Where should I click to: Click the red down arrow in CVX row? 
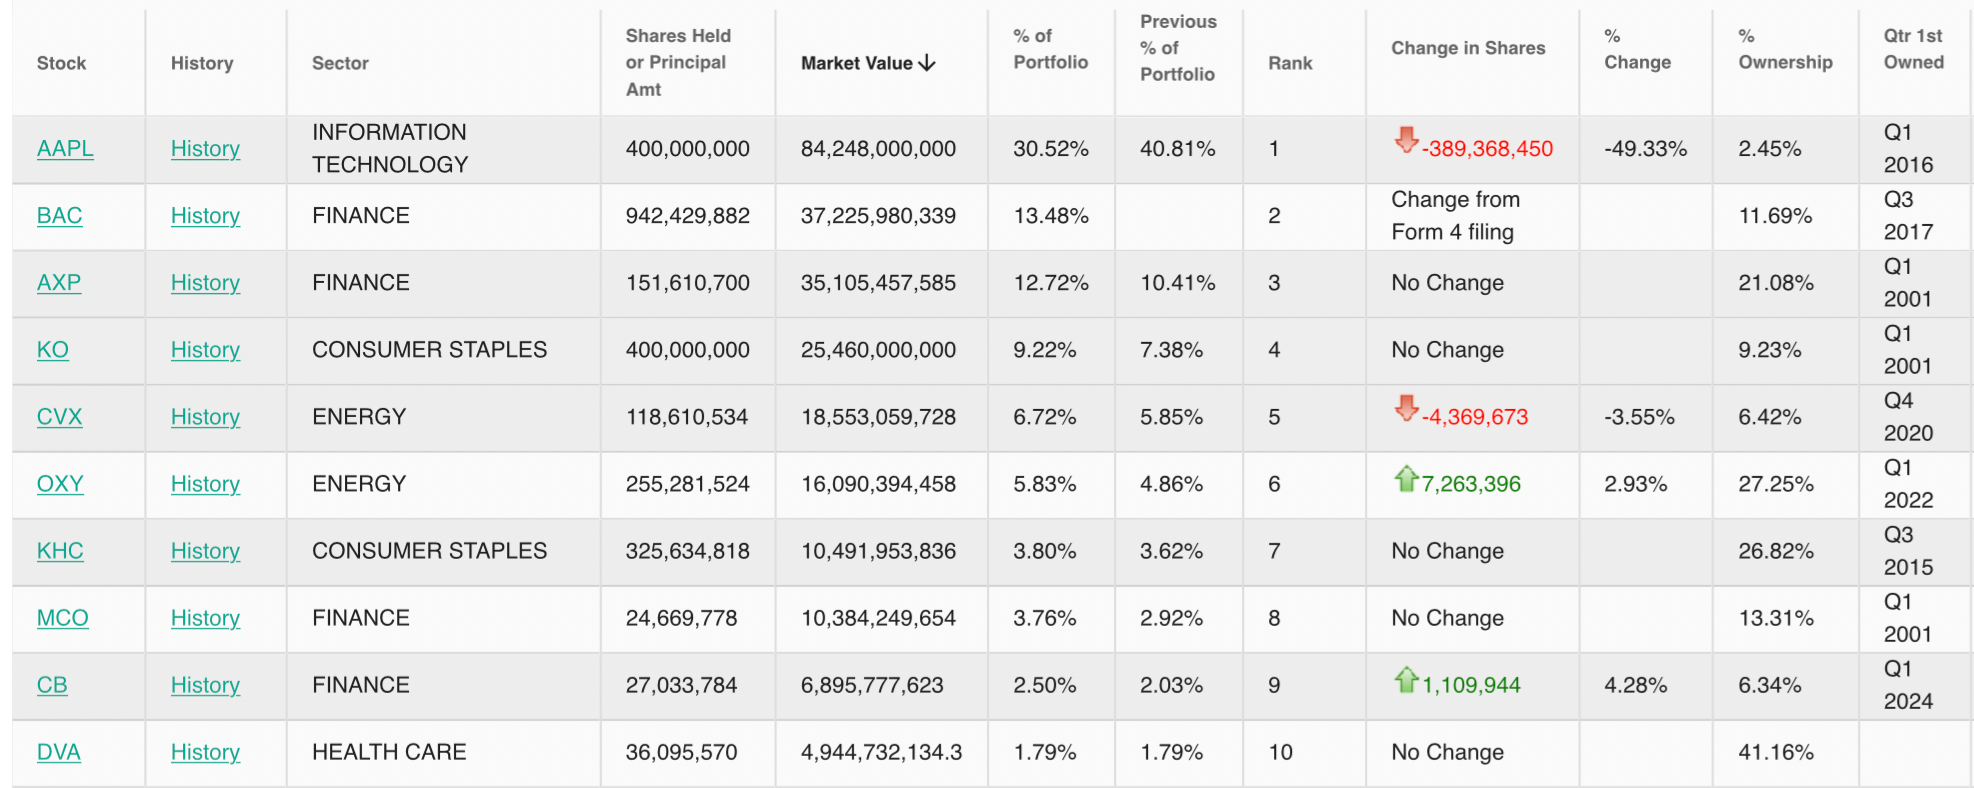[1406, 408]
